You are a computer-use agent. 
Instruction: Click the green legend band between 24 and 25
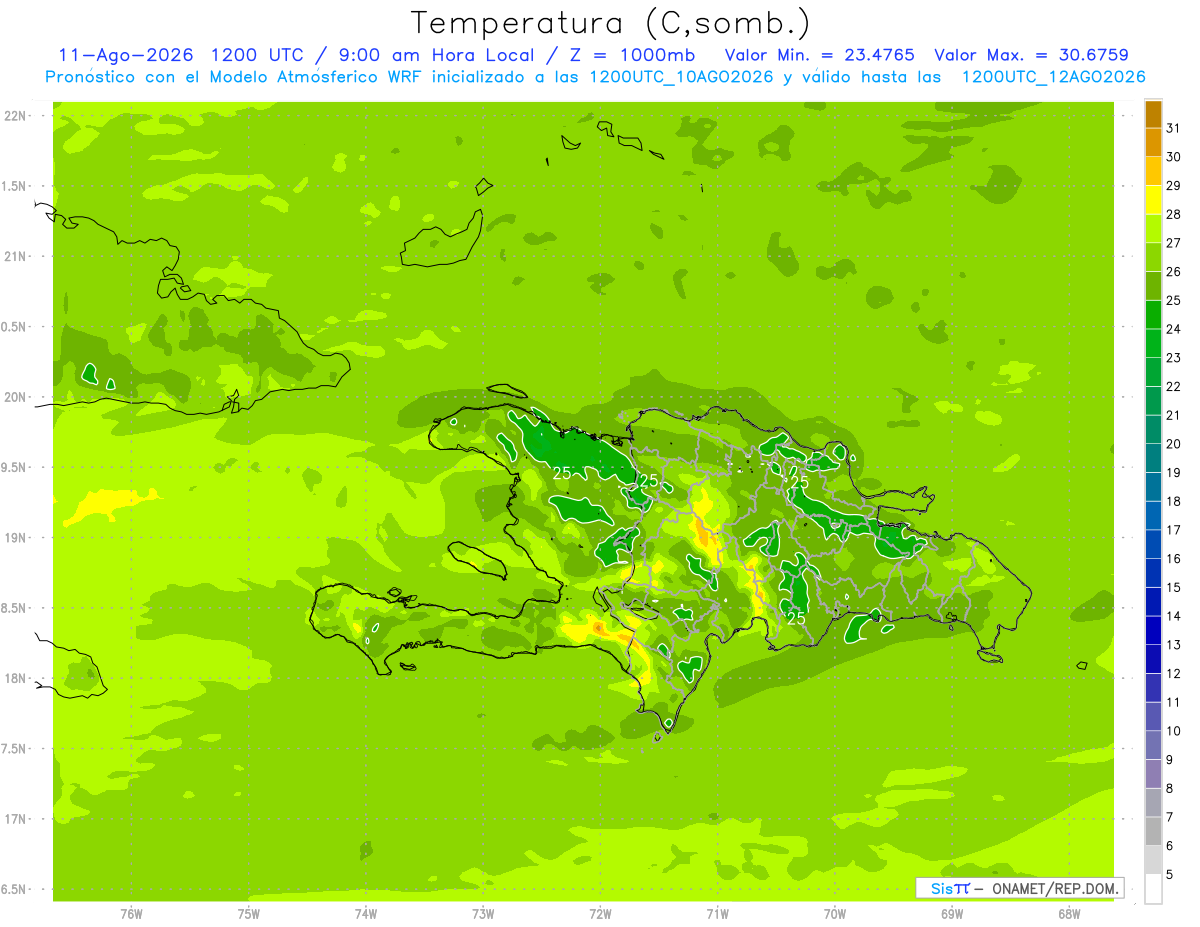pyautogui.click(x=1153, y=314)
